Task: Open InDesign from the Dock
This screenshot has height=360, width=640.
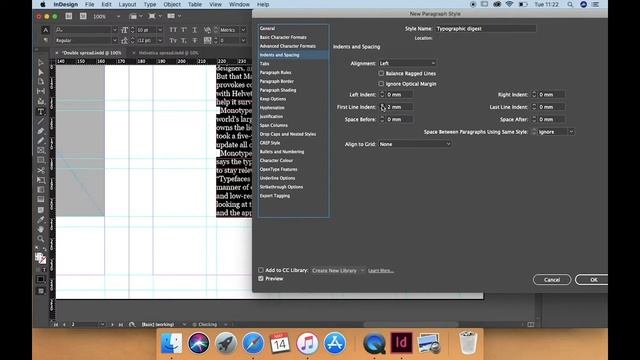Action: 401,342
